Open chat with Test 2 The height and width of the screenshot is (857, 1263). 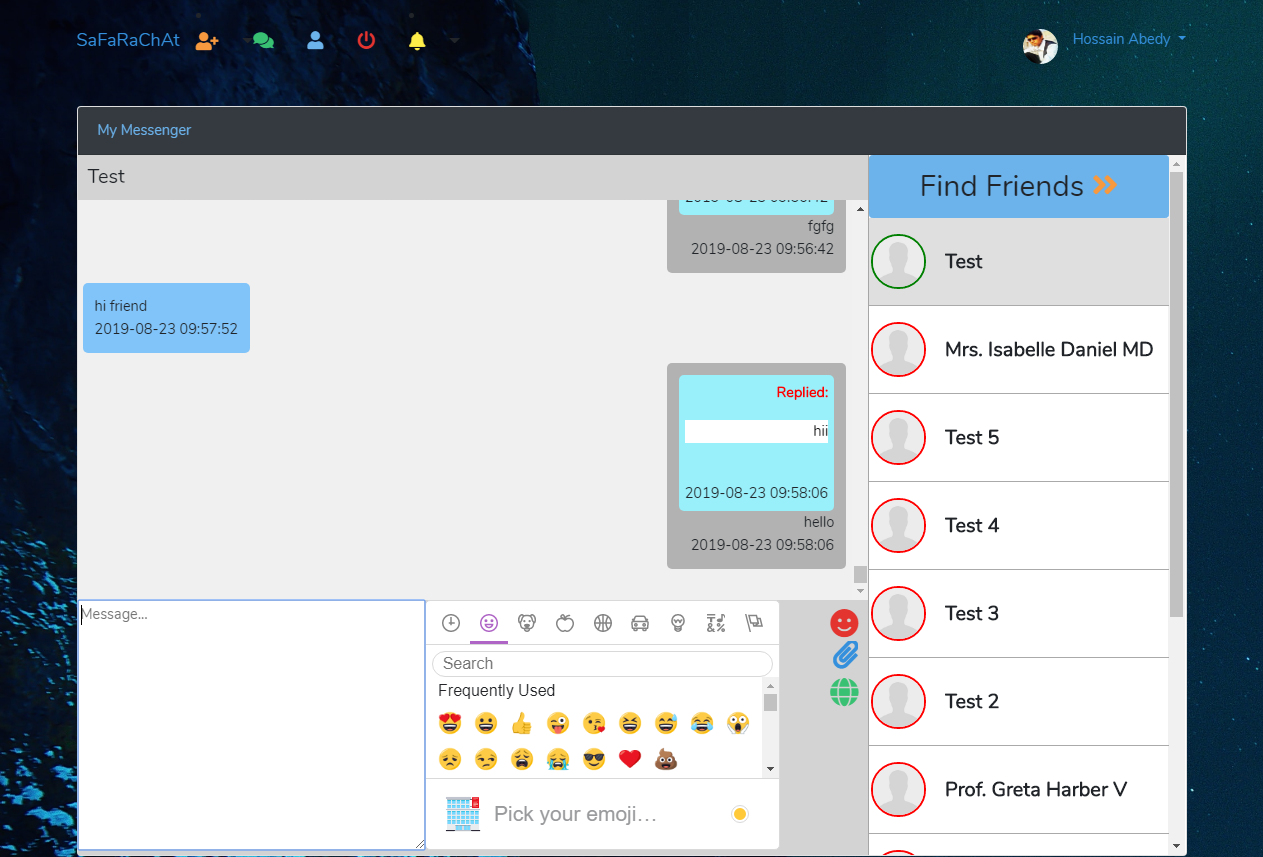click(x=1019, y=702)
